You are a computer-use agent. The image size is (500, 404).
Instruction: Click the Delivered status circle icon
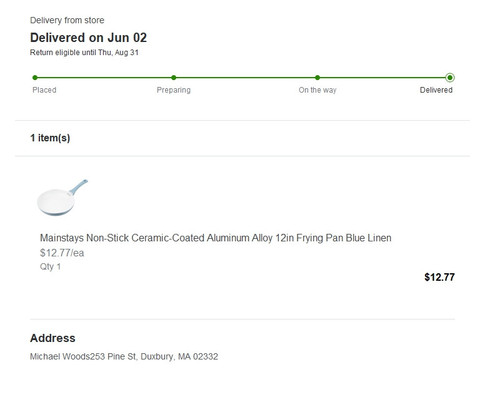[450, 78]
